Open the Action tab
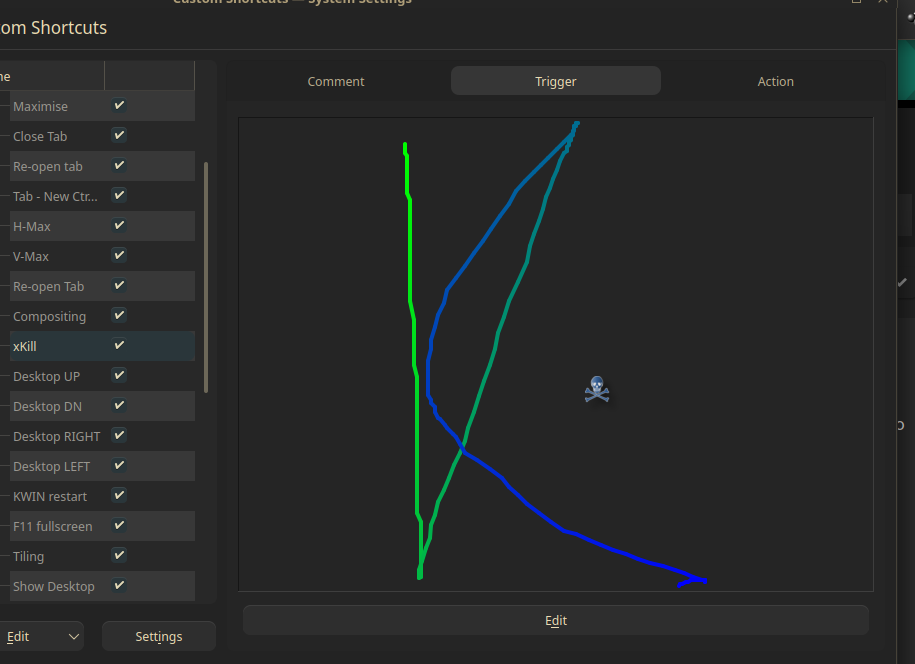This screenshot has width=915, height=664. 775,81
